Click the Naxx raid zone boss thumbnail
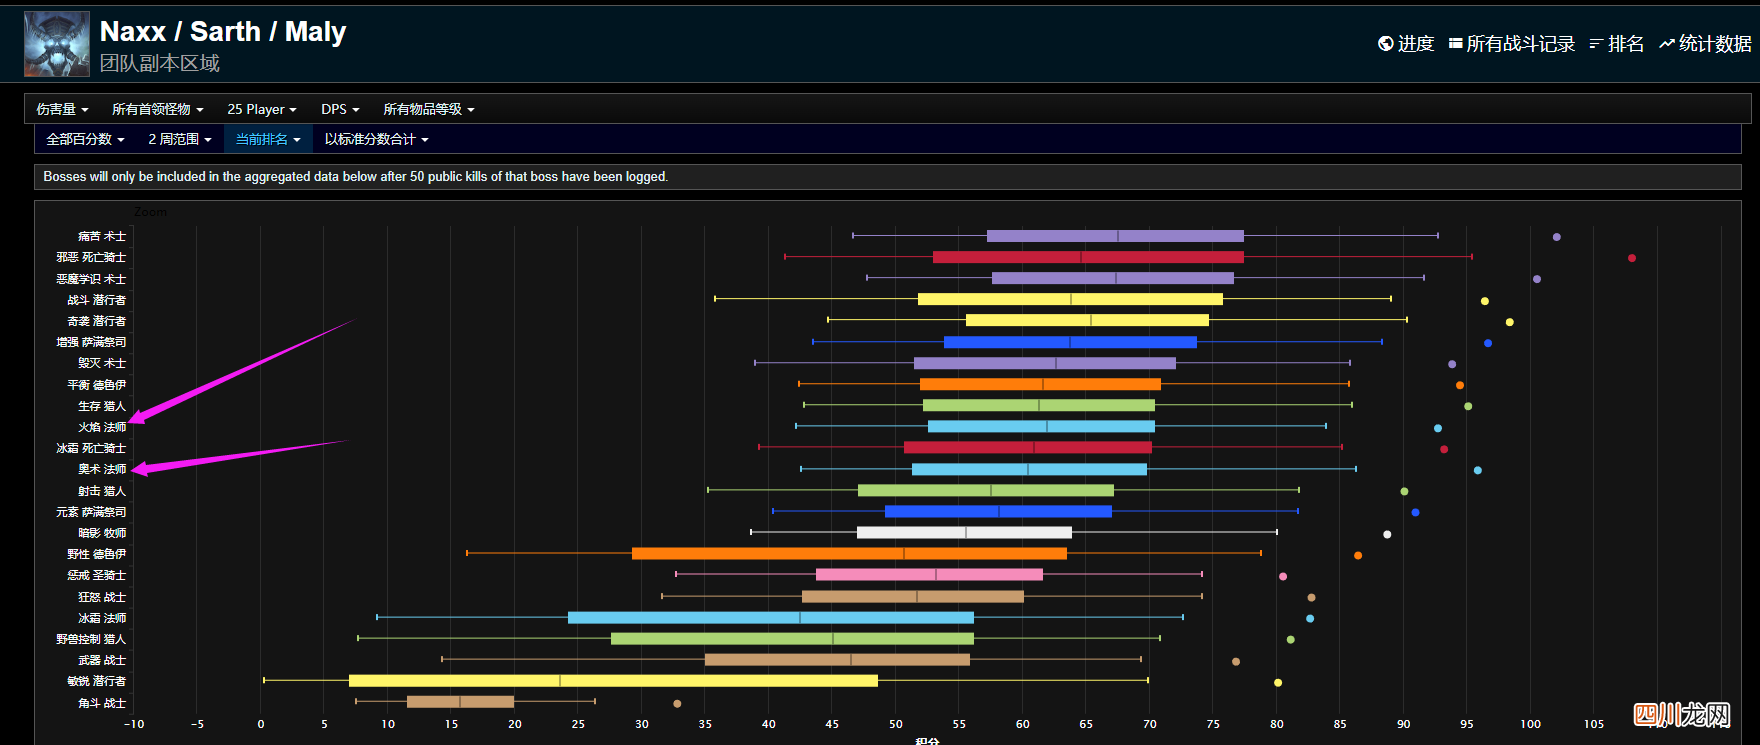This screenshot has width=1760, height=745. tap(57, 44)
